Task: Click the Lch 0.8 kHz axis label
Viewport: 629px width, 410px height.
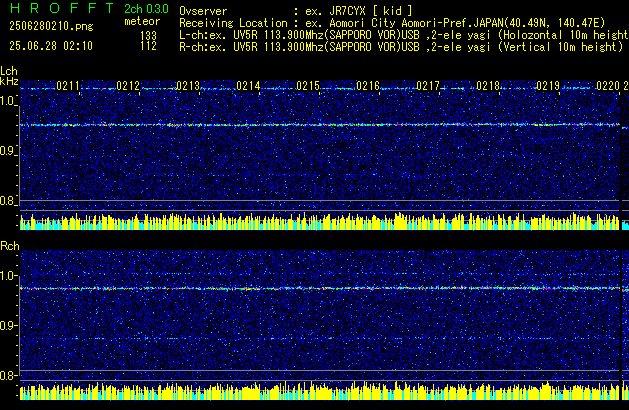Action: (8, 201)
